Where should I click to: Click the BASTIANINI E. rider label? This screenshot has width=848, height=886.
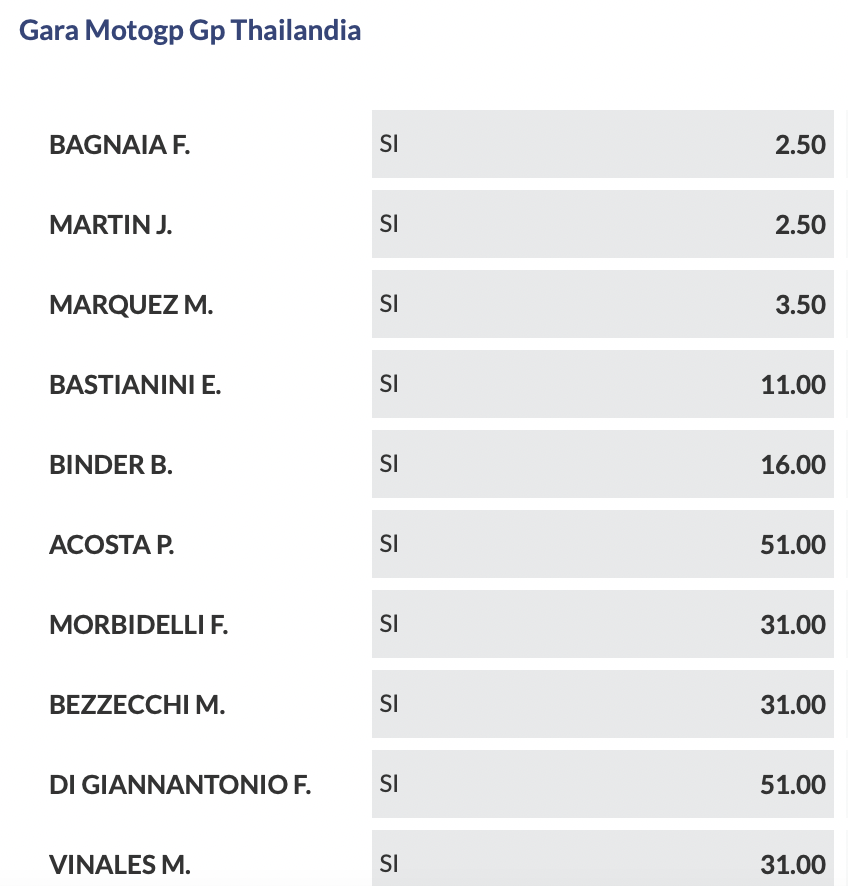135,385
